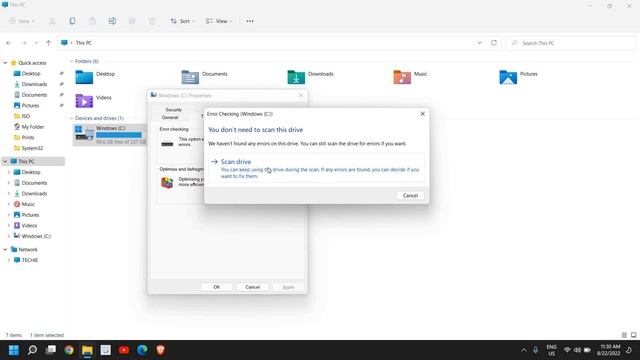The image size is (640, 360).
Task: Show hidden system tray icons
Action: tap(524, 350)
